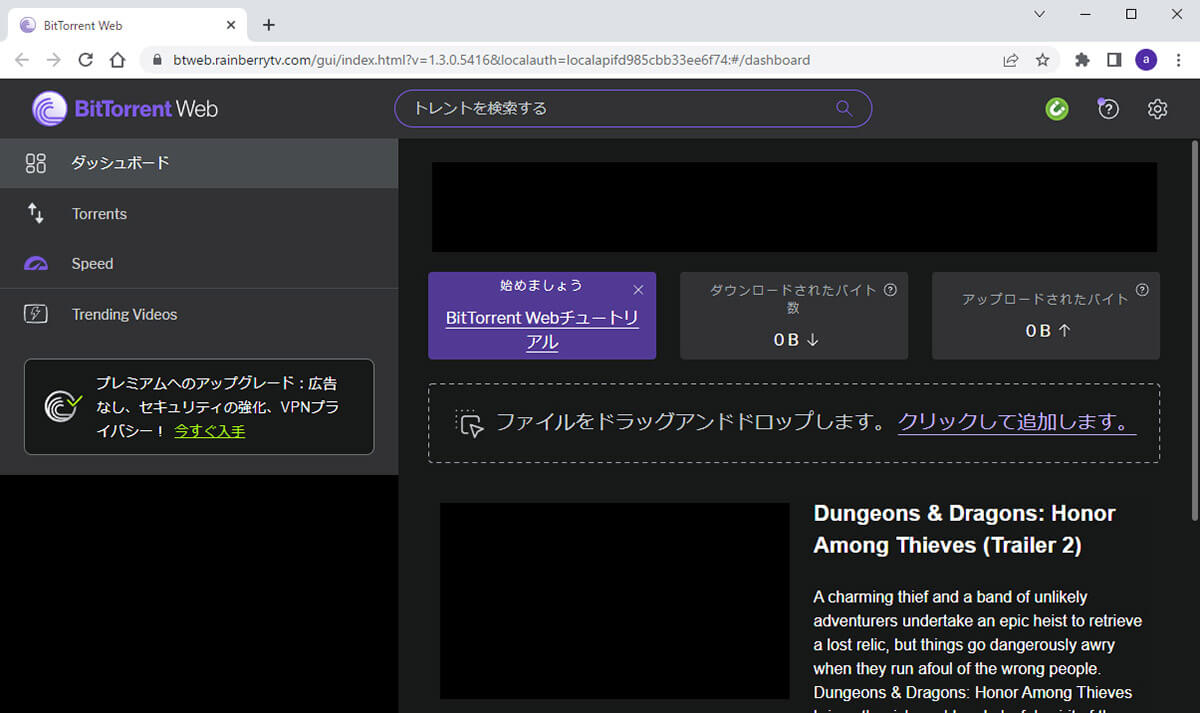The width and height of the screenshot is (1200, 713).
Task: Click the クリックして追加します。 link
Action: [x=1016, y=421]
